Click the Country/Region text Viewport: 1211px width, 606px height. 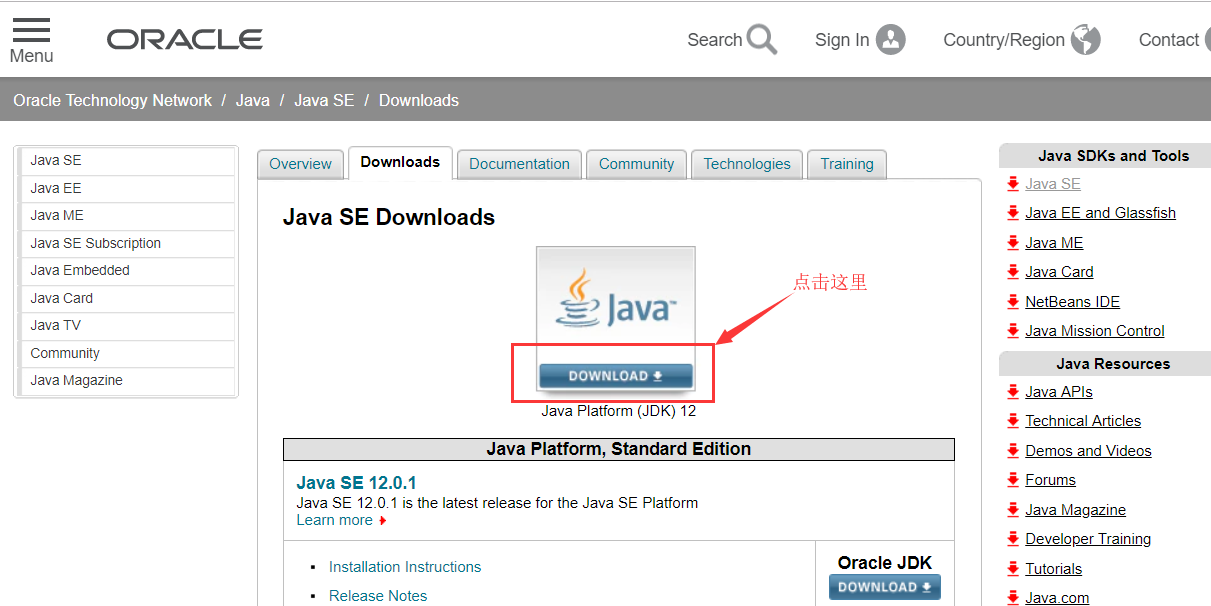(x=1004, y=40)
